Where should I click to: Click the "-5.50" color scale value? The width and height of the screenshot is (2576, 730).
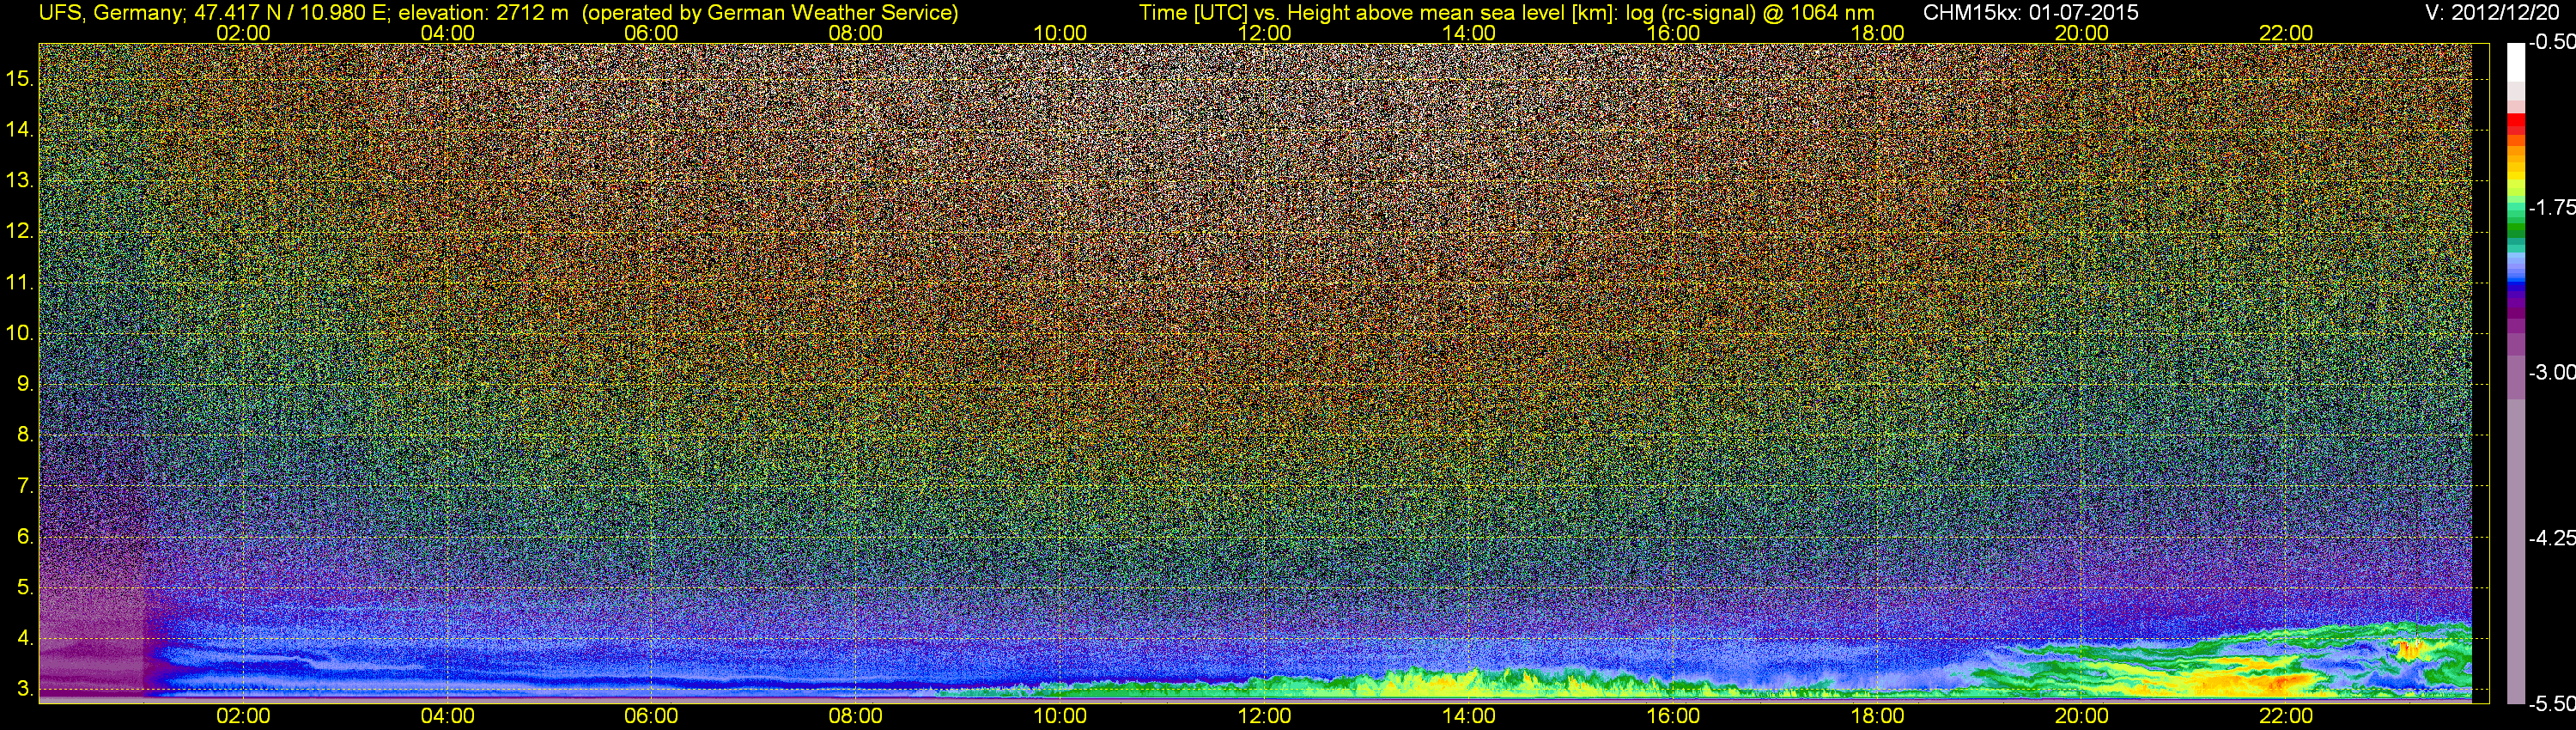click(x=2551, y=704)
